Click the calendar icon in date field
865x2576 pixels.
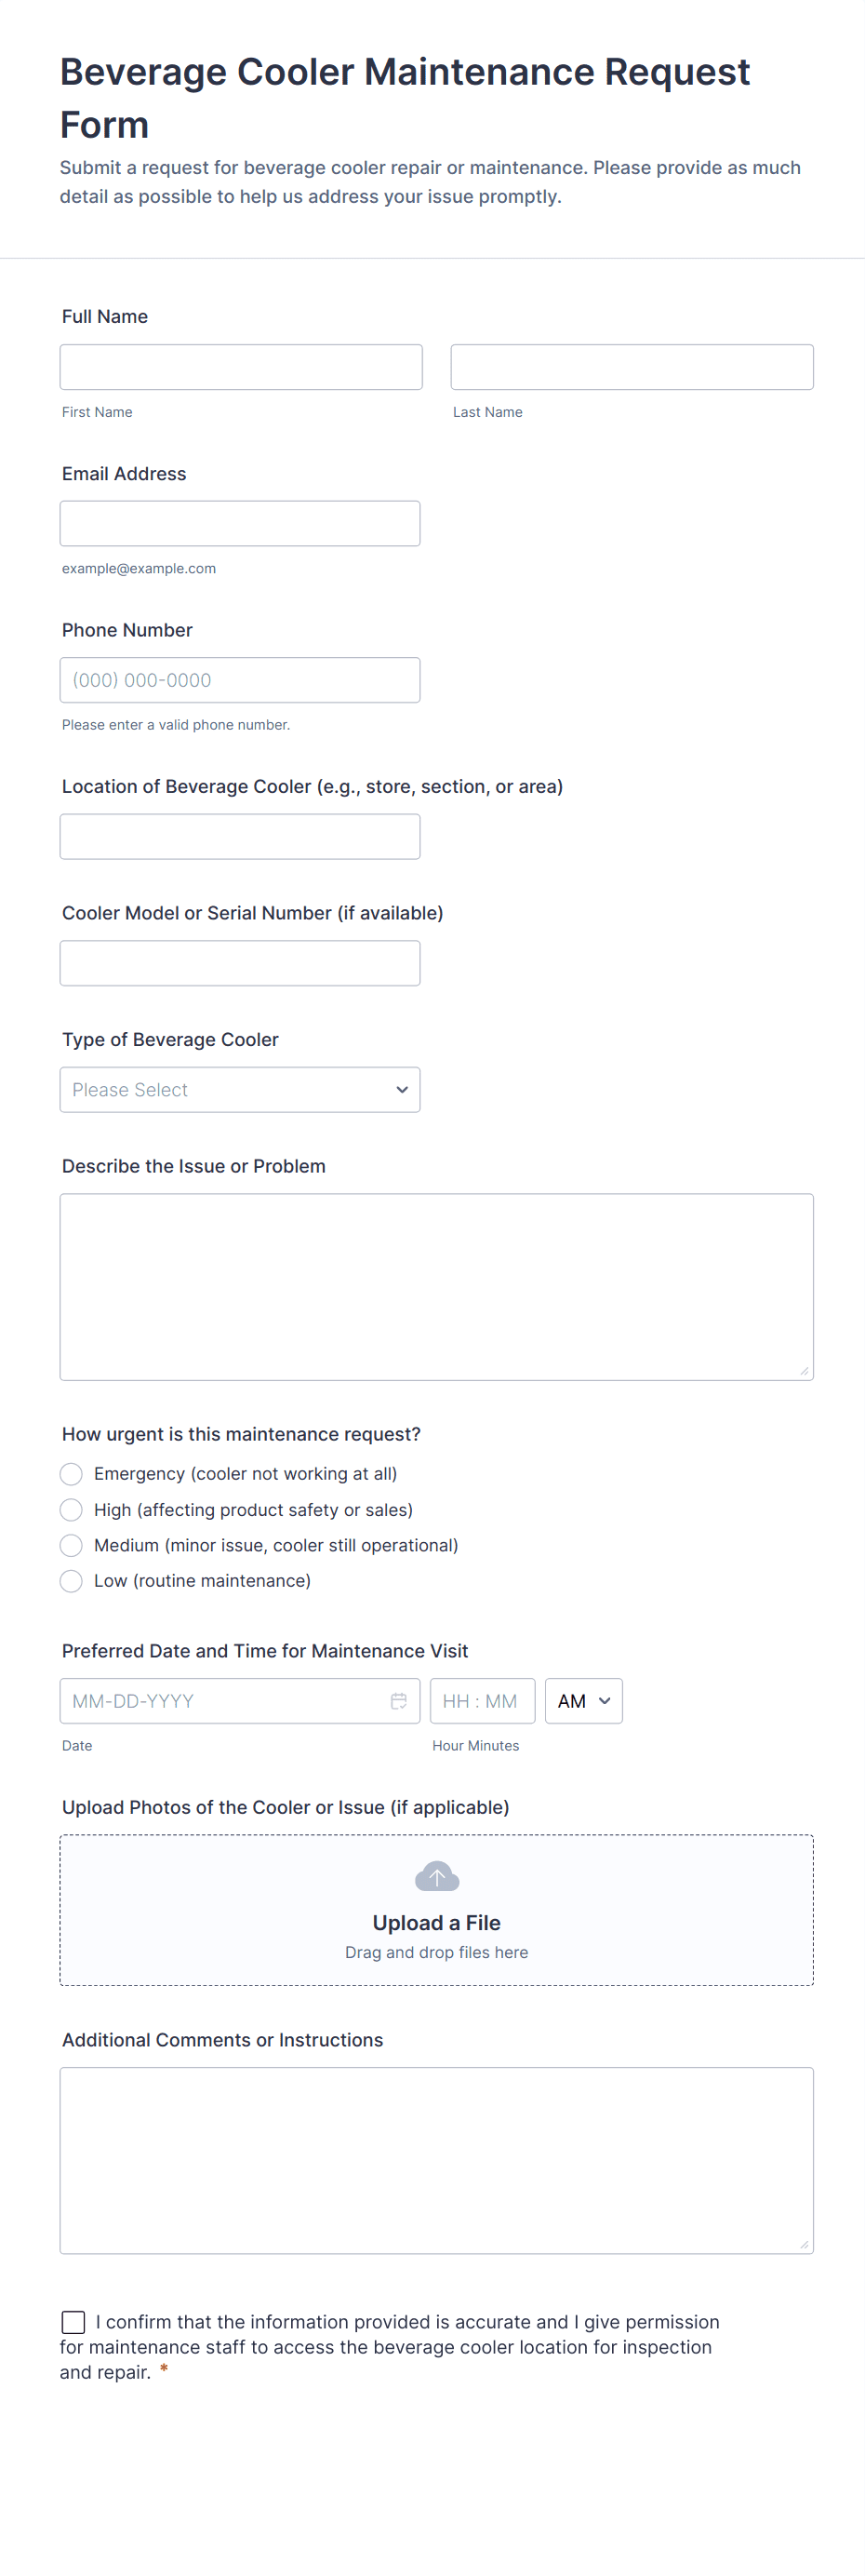pos(398,1701)
